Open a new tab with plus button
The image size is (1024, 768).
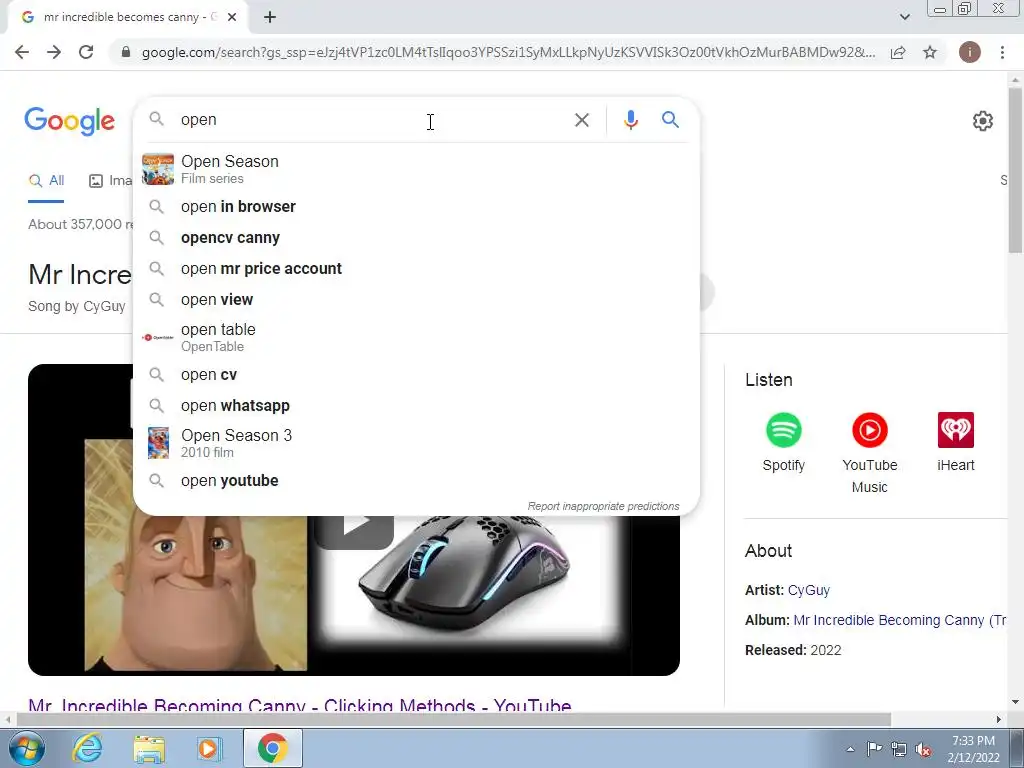270,18
